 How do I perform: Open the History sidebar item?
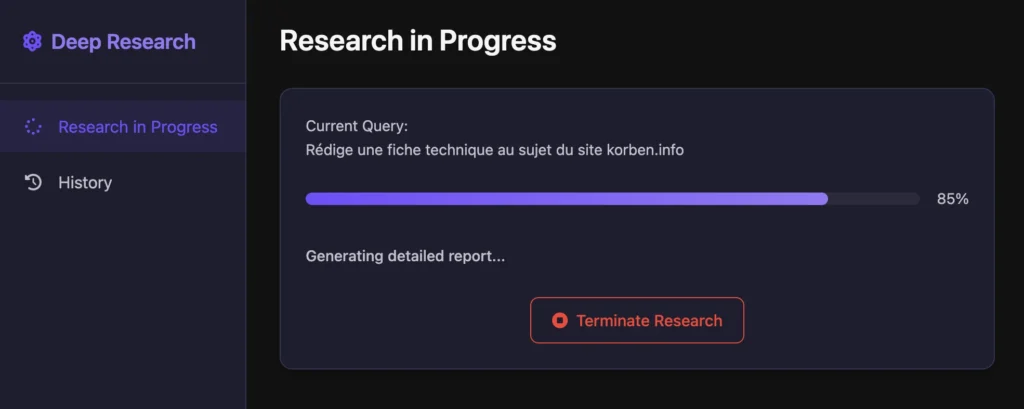point(123,182)
